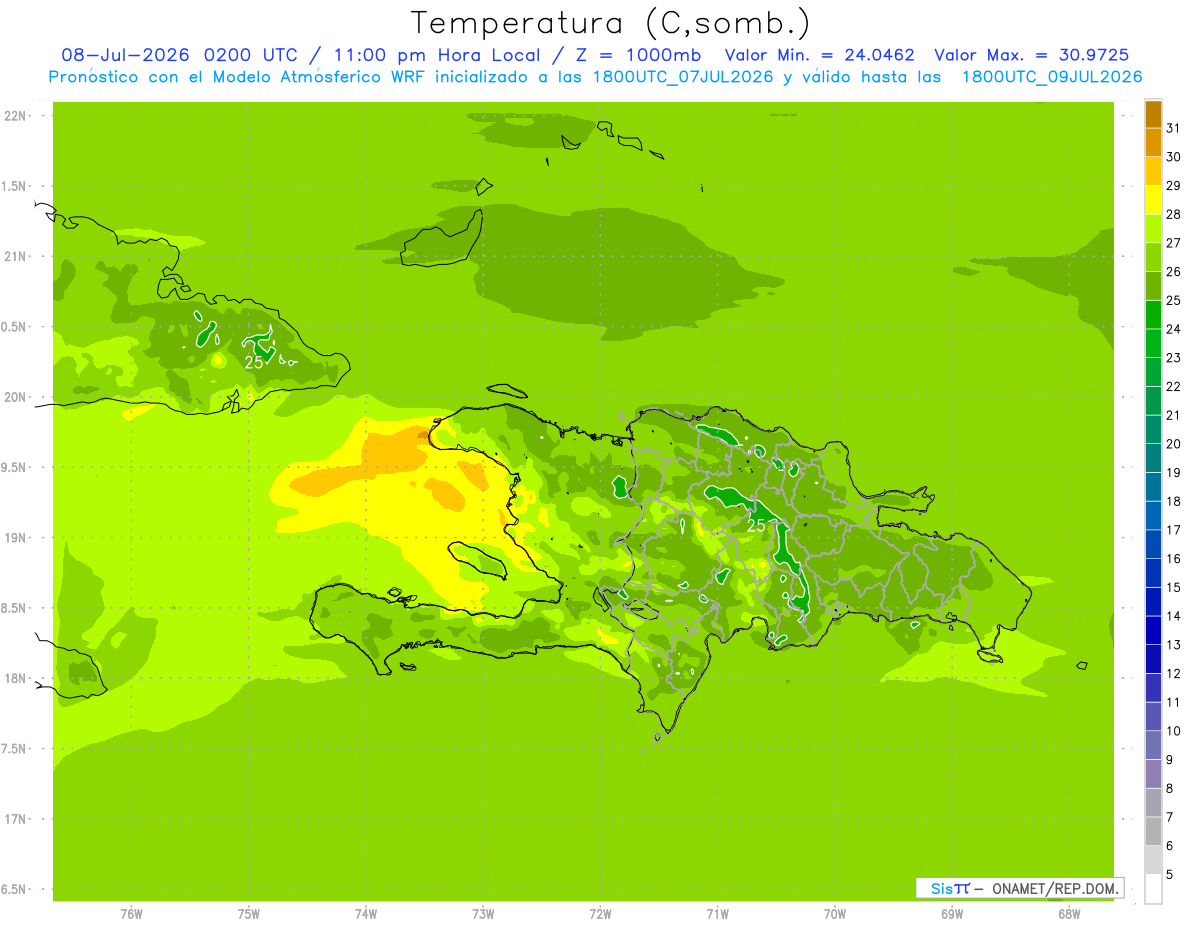Click the '20N' latitude axis label
Viewport: 1200px width, 927px height.
pos(15,397)
